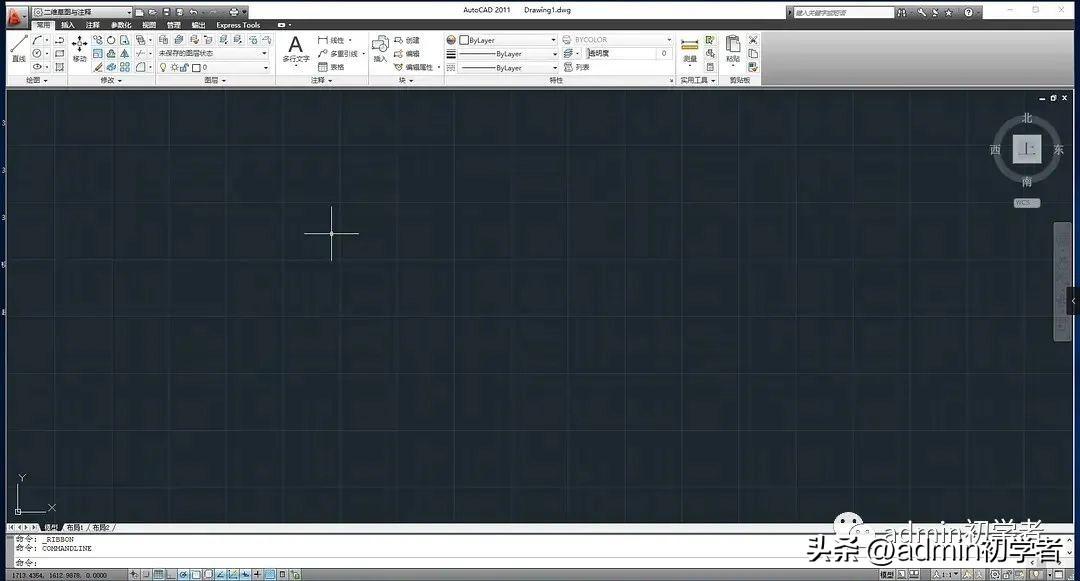The width and height of the screenshot is (1080, 581).
Task: Toggle Lineweight display in status bar
Action: click(x=257, y=574)
